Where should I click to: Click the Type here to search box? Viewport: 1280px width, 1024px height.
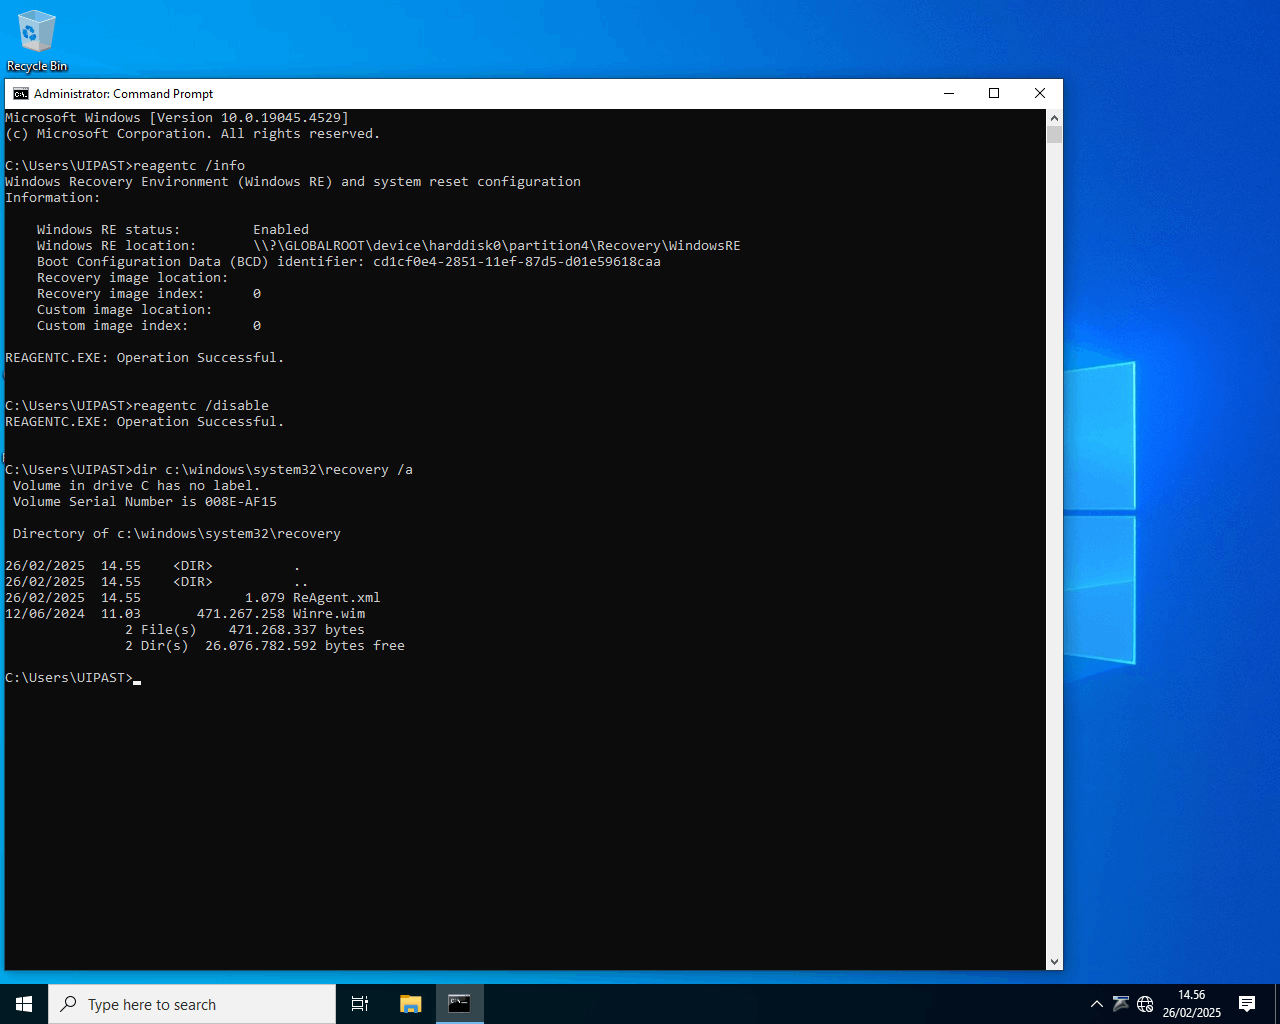[x=192, y=1004]
